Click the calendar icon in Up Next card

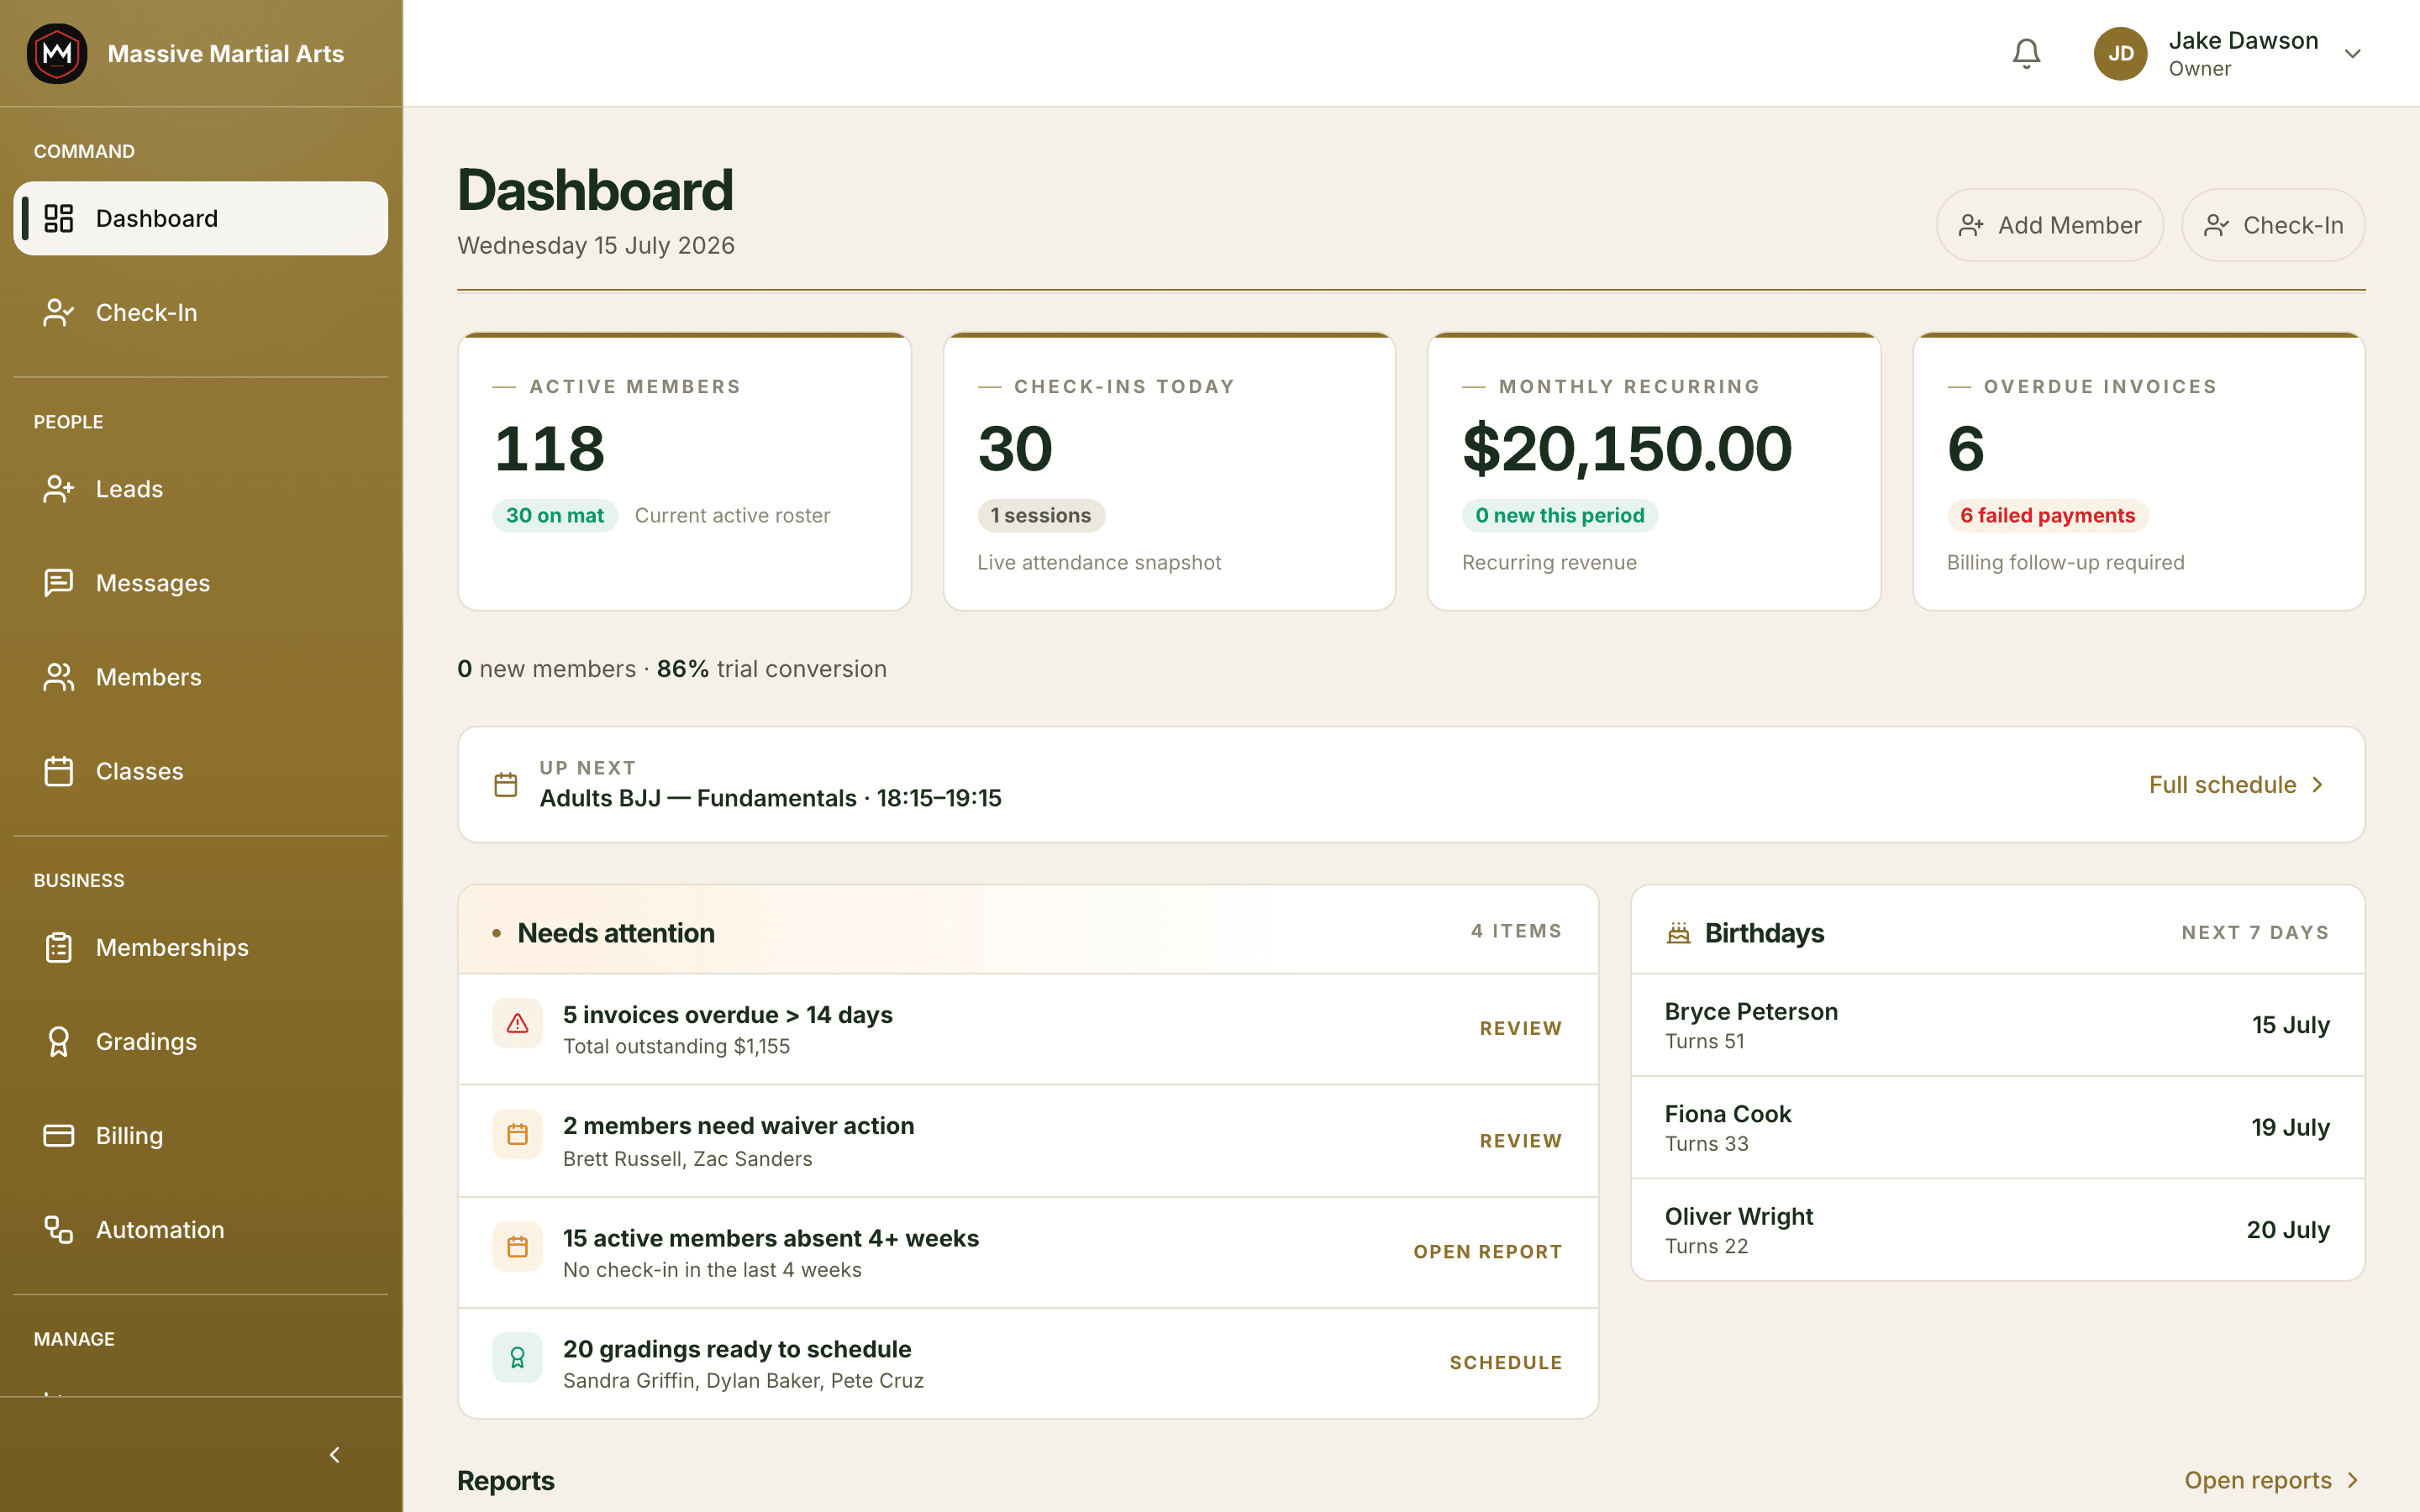click(506, 785)
